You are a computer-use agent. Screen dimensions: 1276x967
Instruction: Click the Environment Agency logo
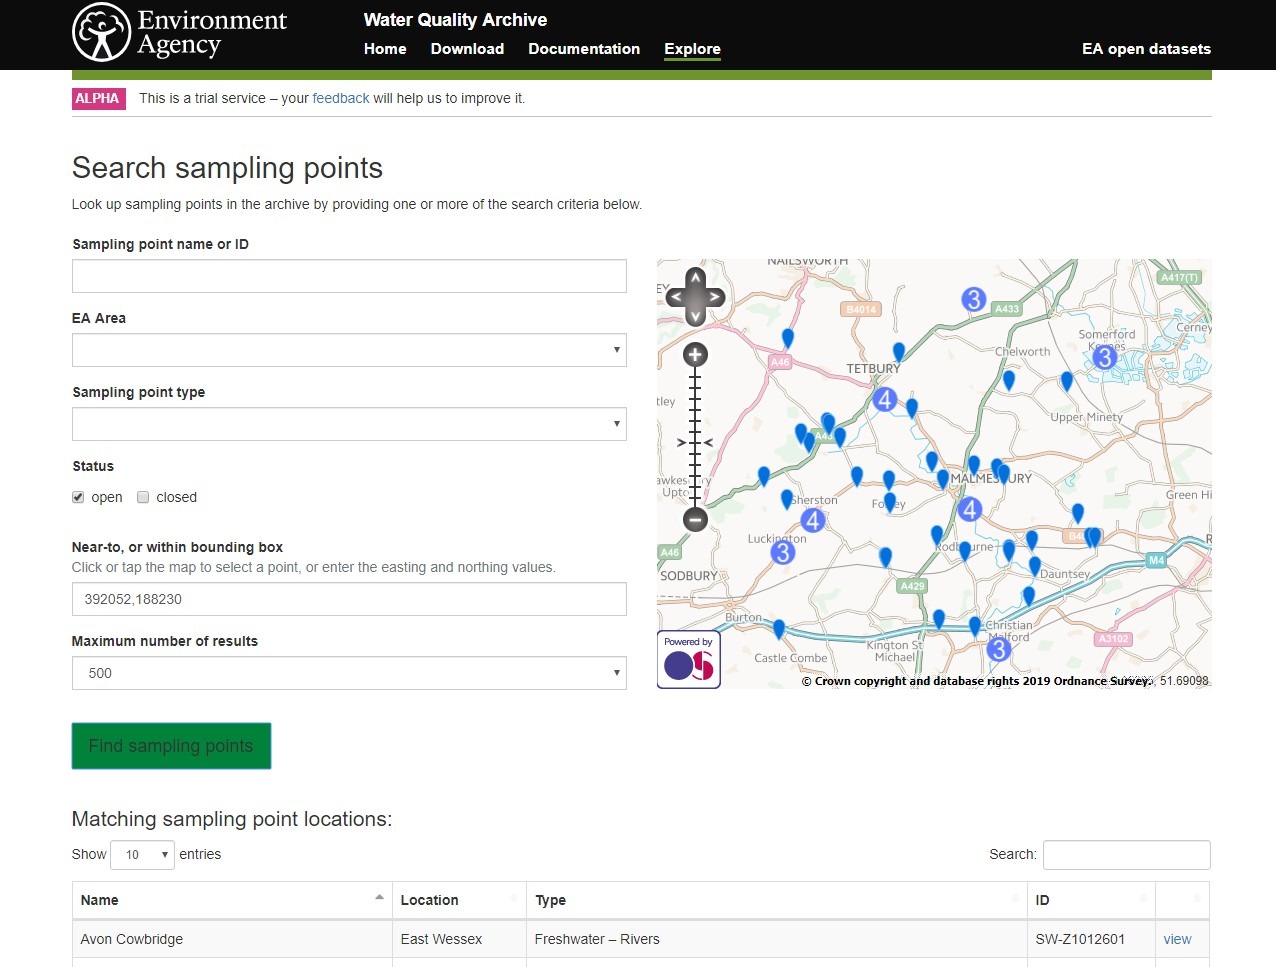(x=180, y=33)
